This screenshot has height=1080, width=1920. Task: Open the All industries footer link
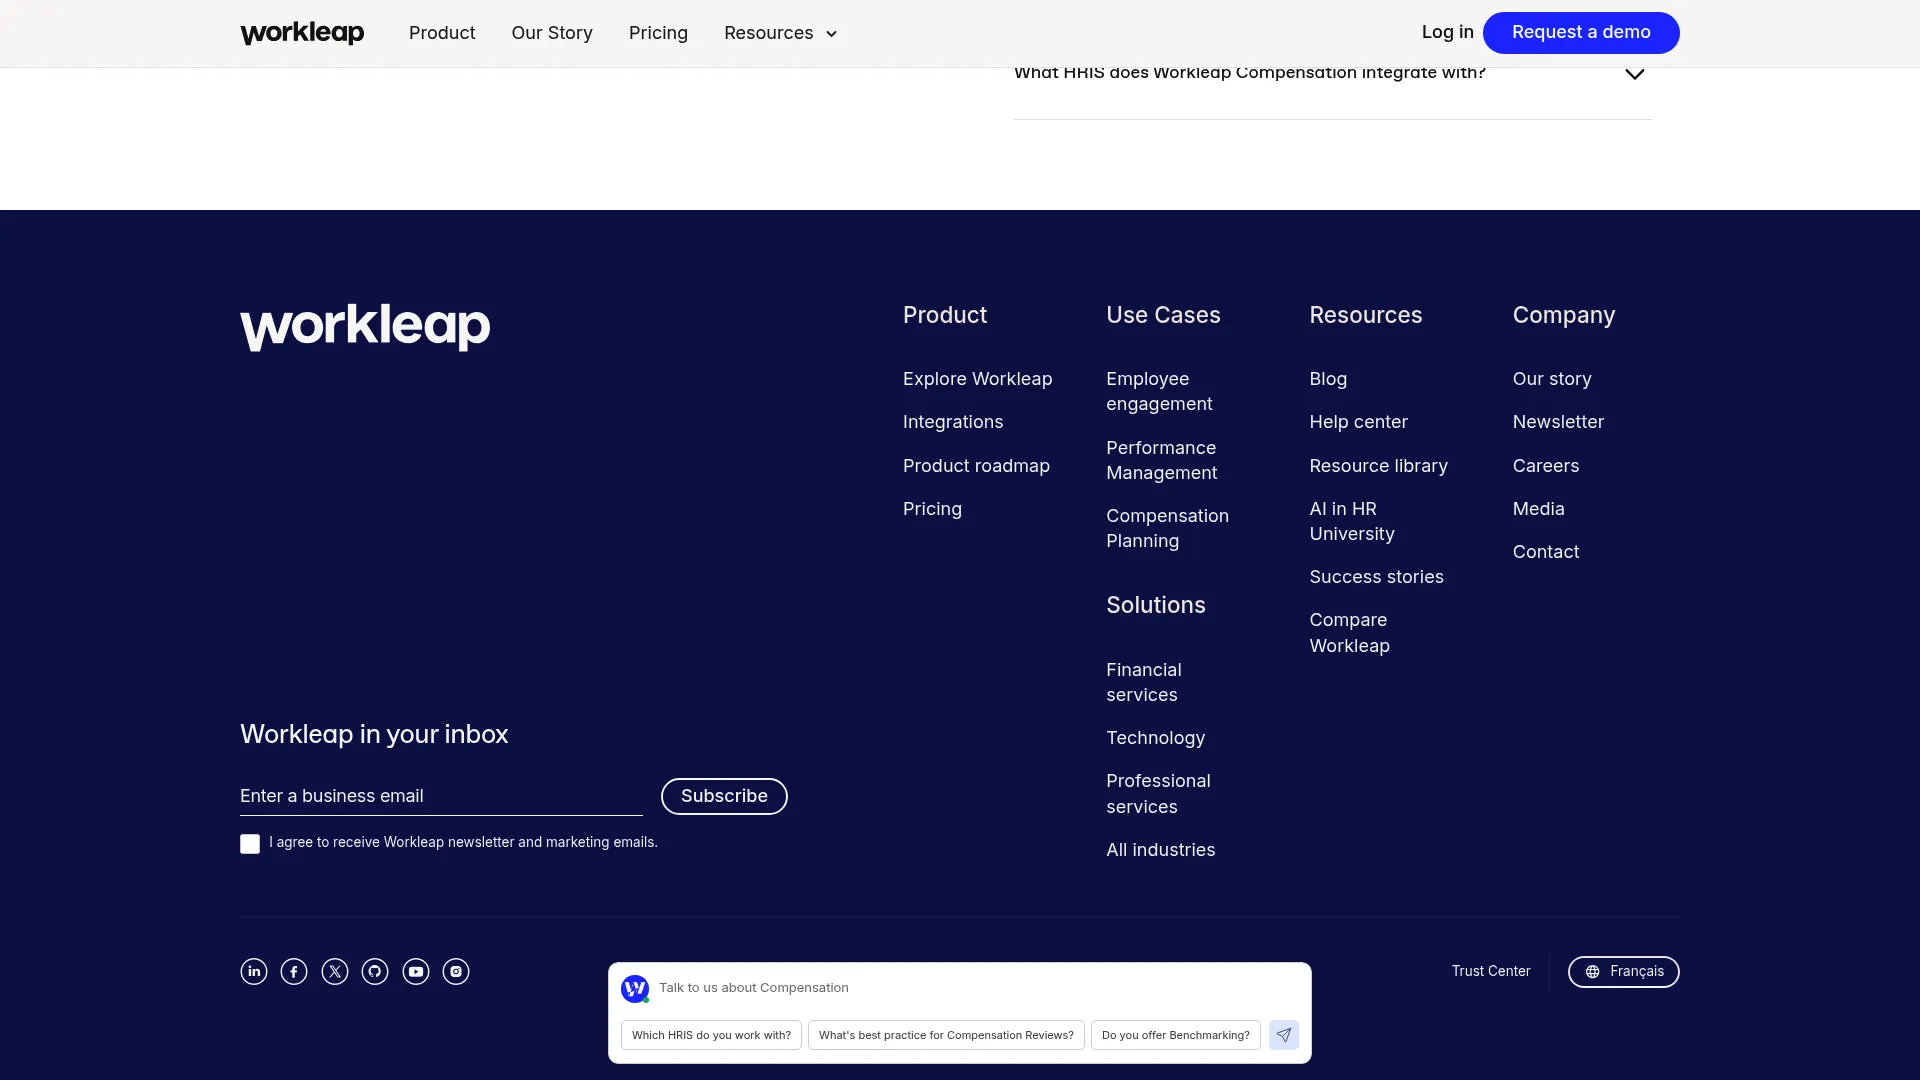point(1161,850)
